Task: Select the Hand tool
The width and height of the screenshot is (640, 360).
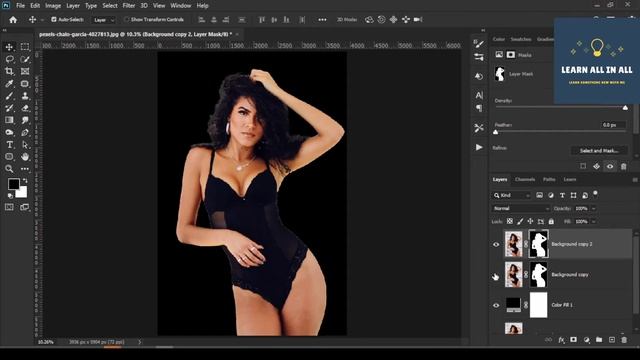Action: pos(25,157)
